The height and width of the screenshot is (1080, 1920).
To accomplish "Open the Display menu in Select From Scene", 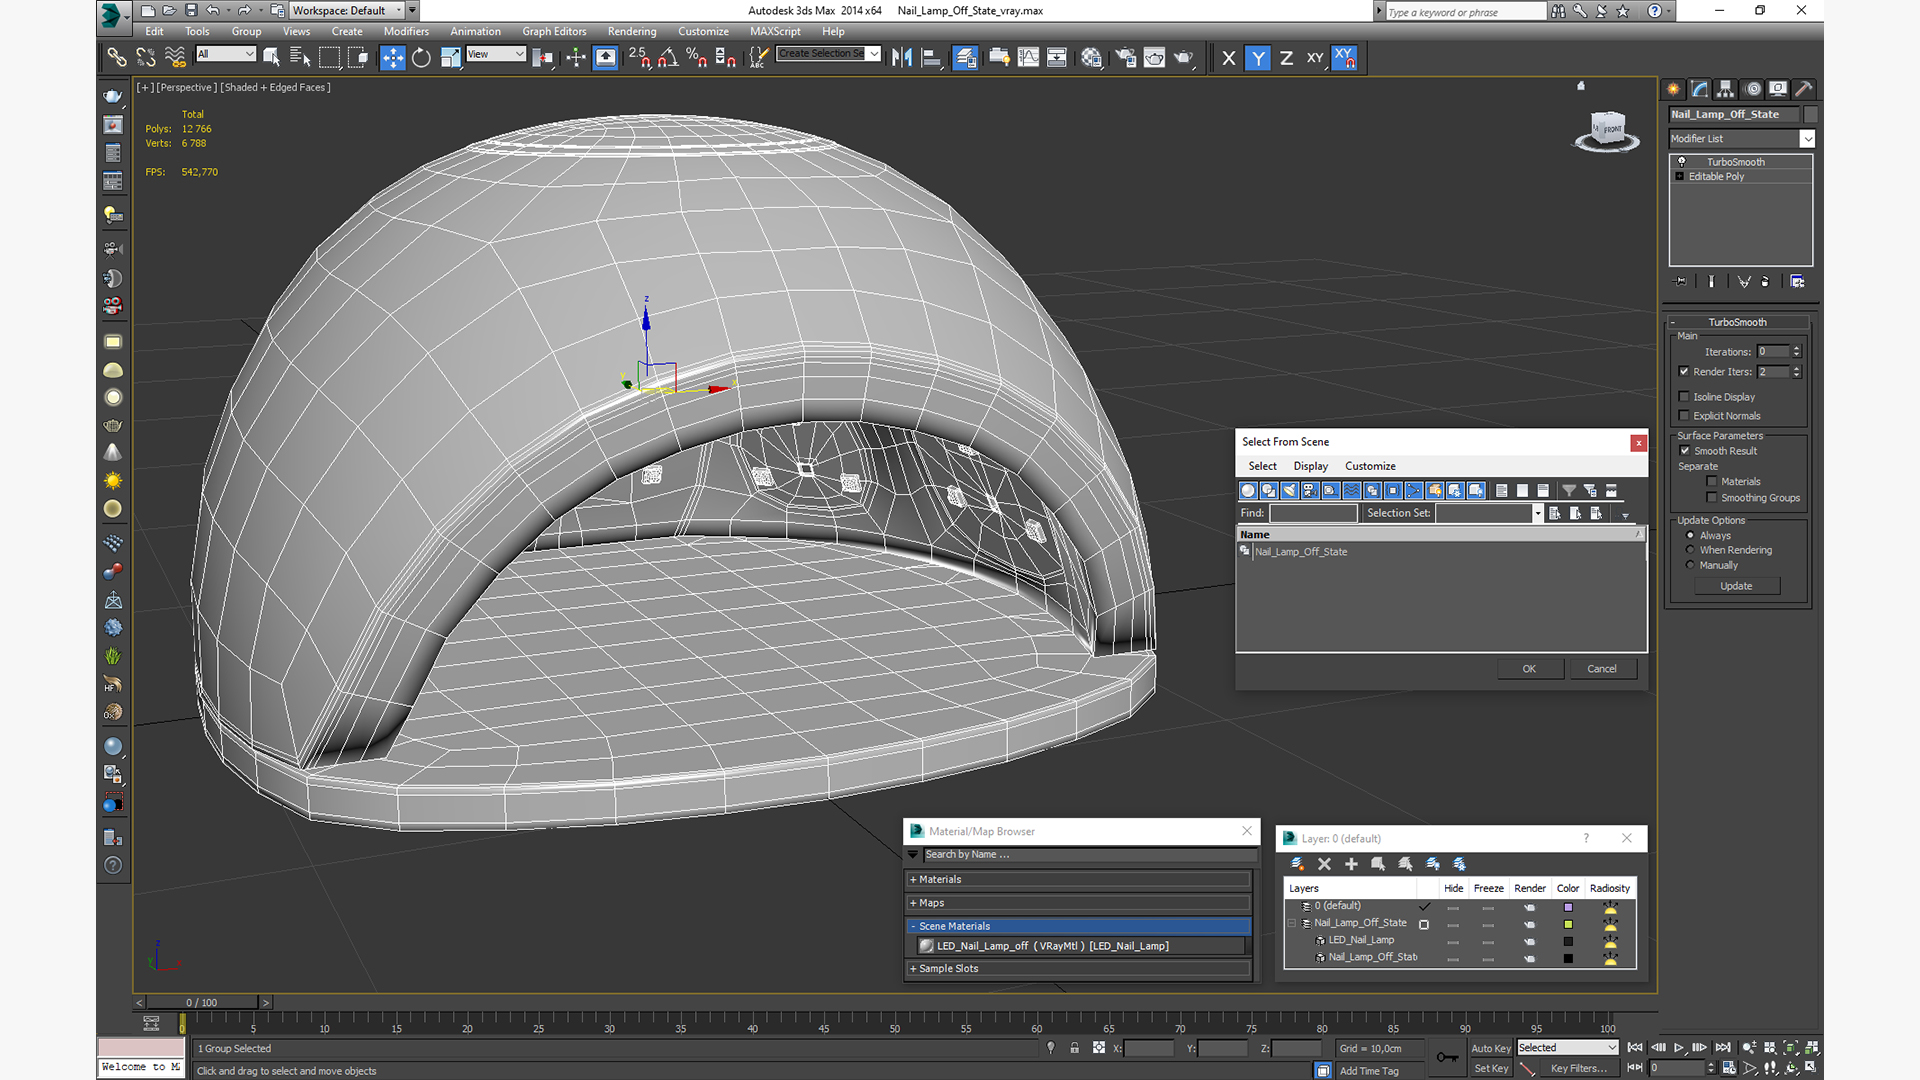I will point(1310,466).
